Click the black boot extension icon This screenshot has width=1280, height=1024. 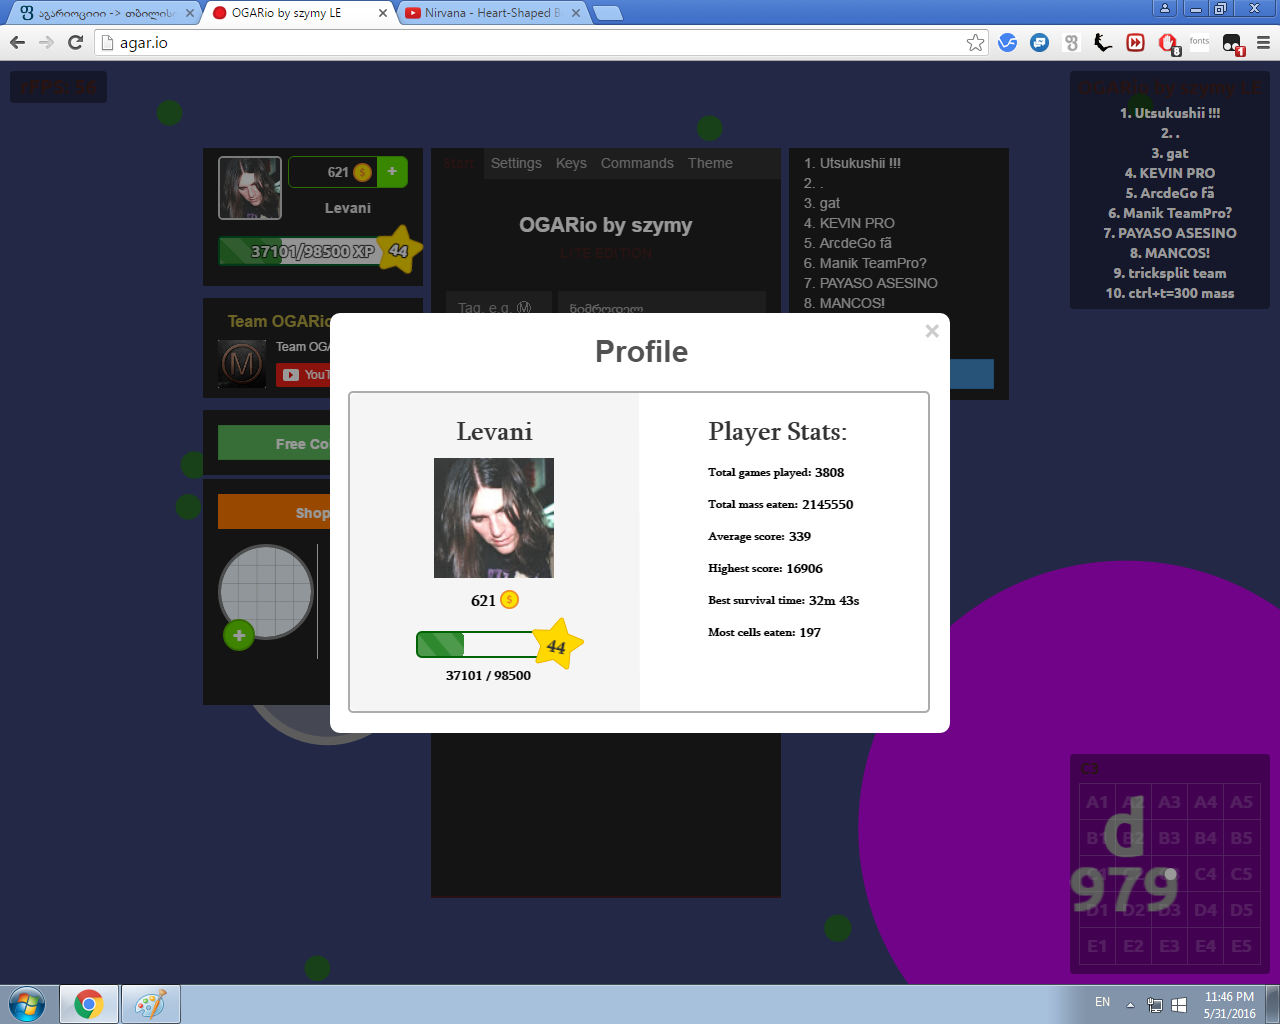[1103, 42]
